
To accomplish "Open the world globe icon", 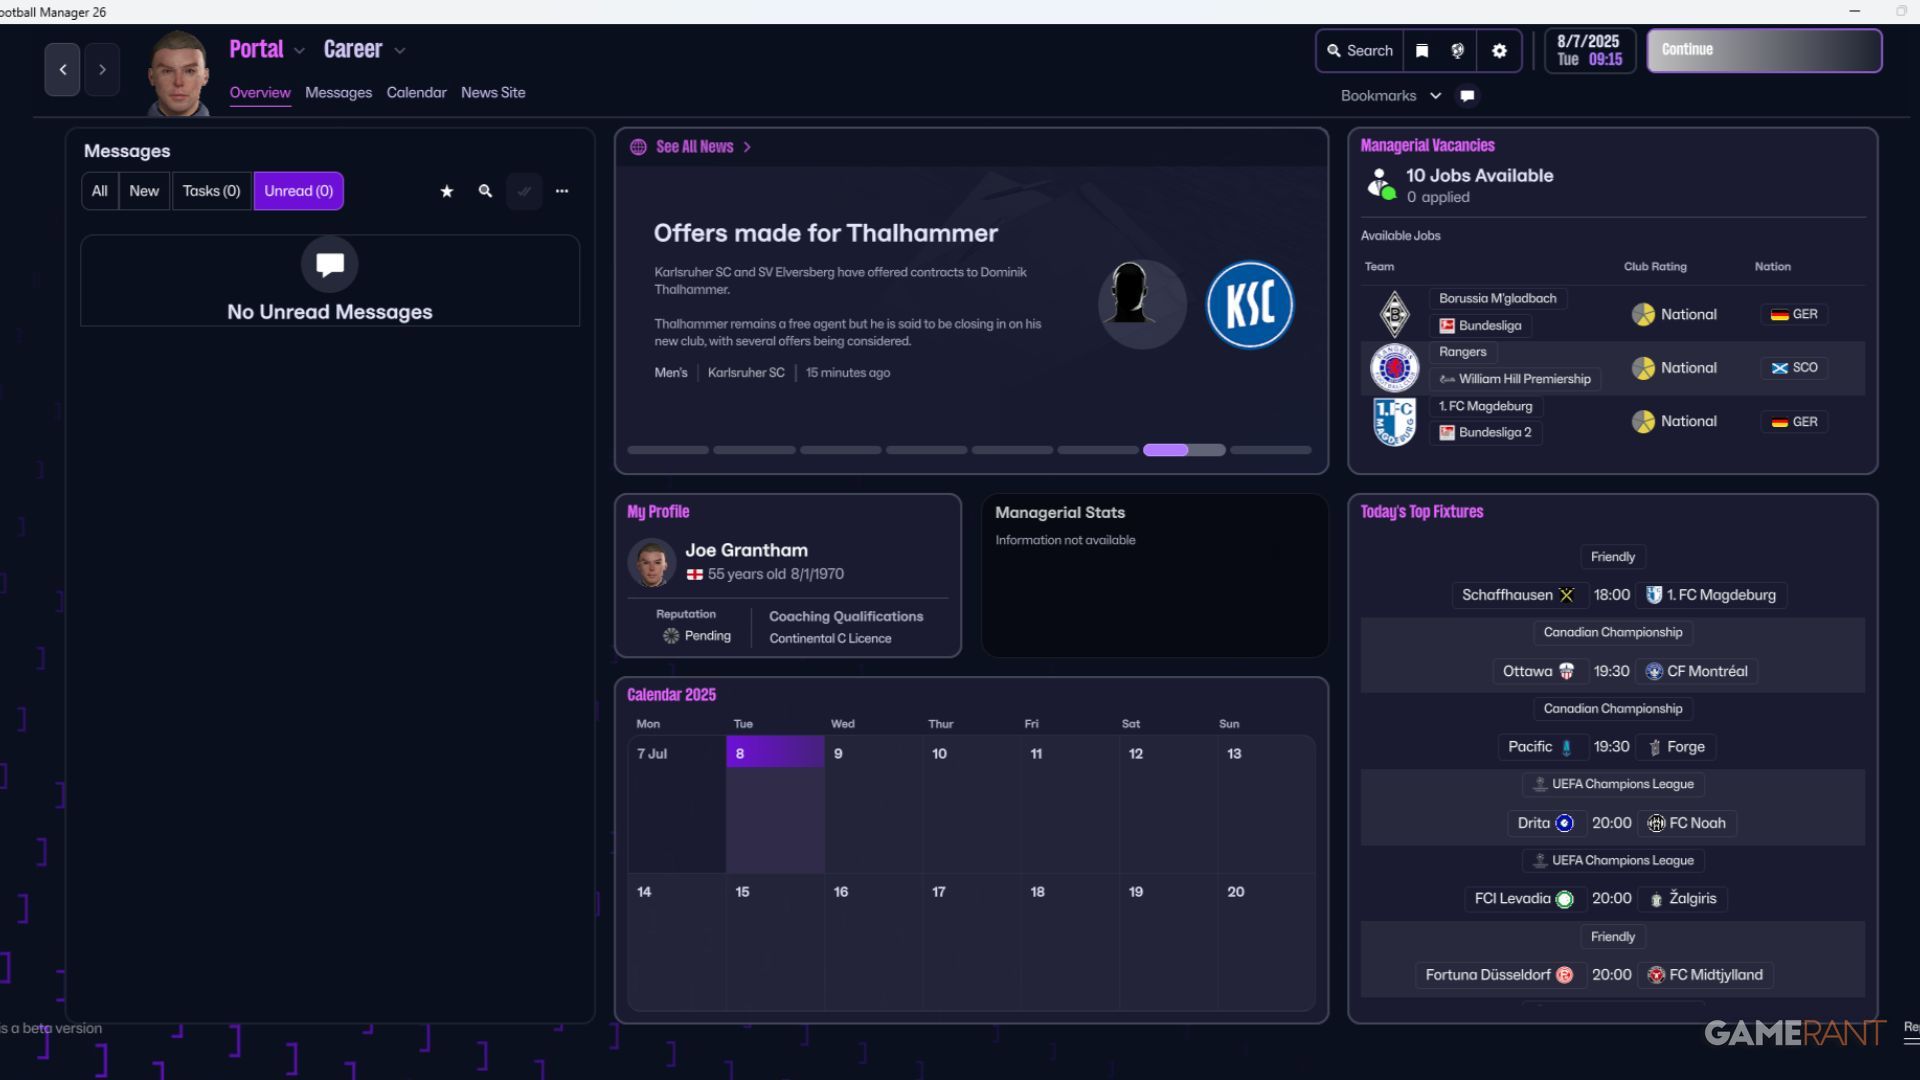I will click(x=1458, y=51).
